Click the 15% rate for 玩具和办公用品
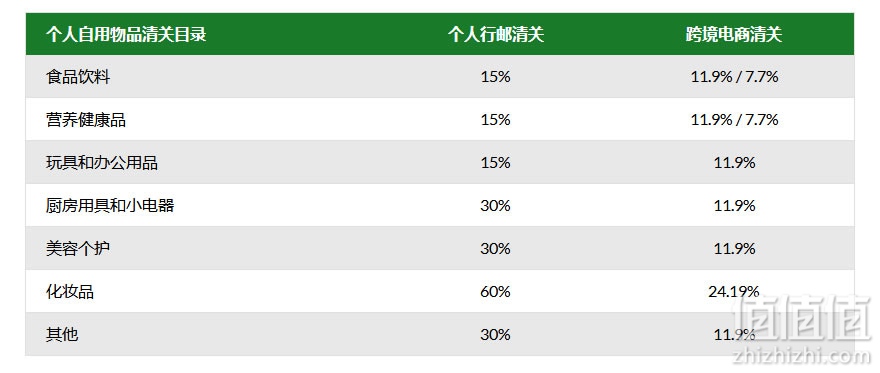This screenshot has height=373, width=880. click(x=496, y=163)
